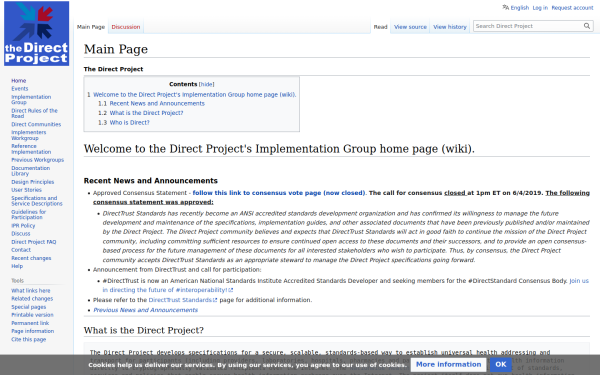Hide the Contents table via hide toggle
Viewport: 600px width, 375px height.
[x=207, y=84]
